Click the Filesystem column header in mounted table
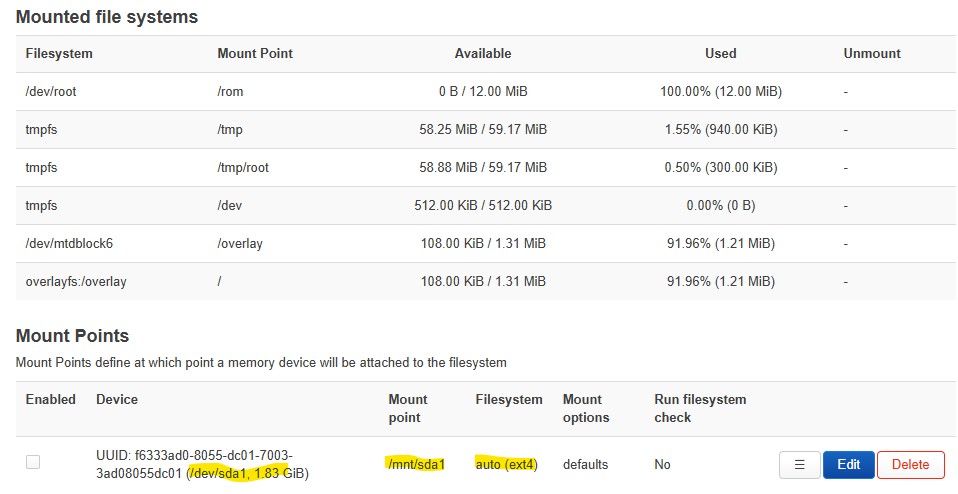The width and height of the screenshot is (958, 494). 59,53
